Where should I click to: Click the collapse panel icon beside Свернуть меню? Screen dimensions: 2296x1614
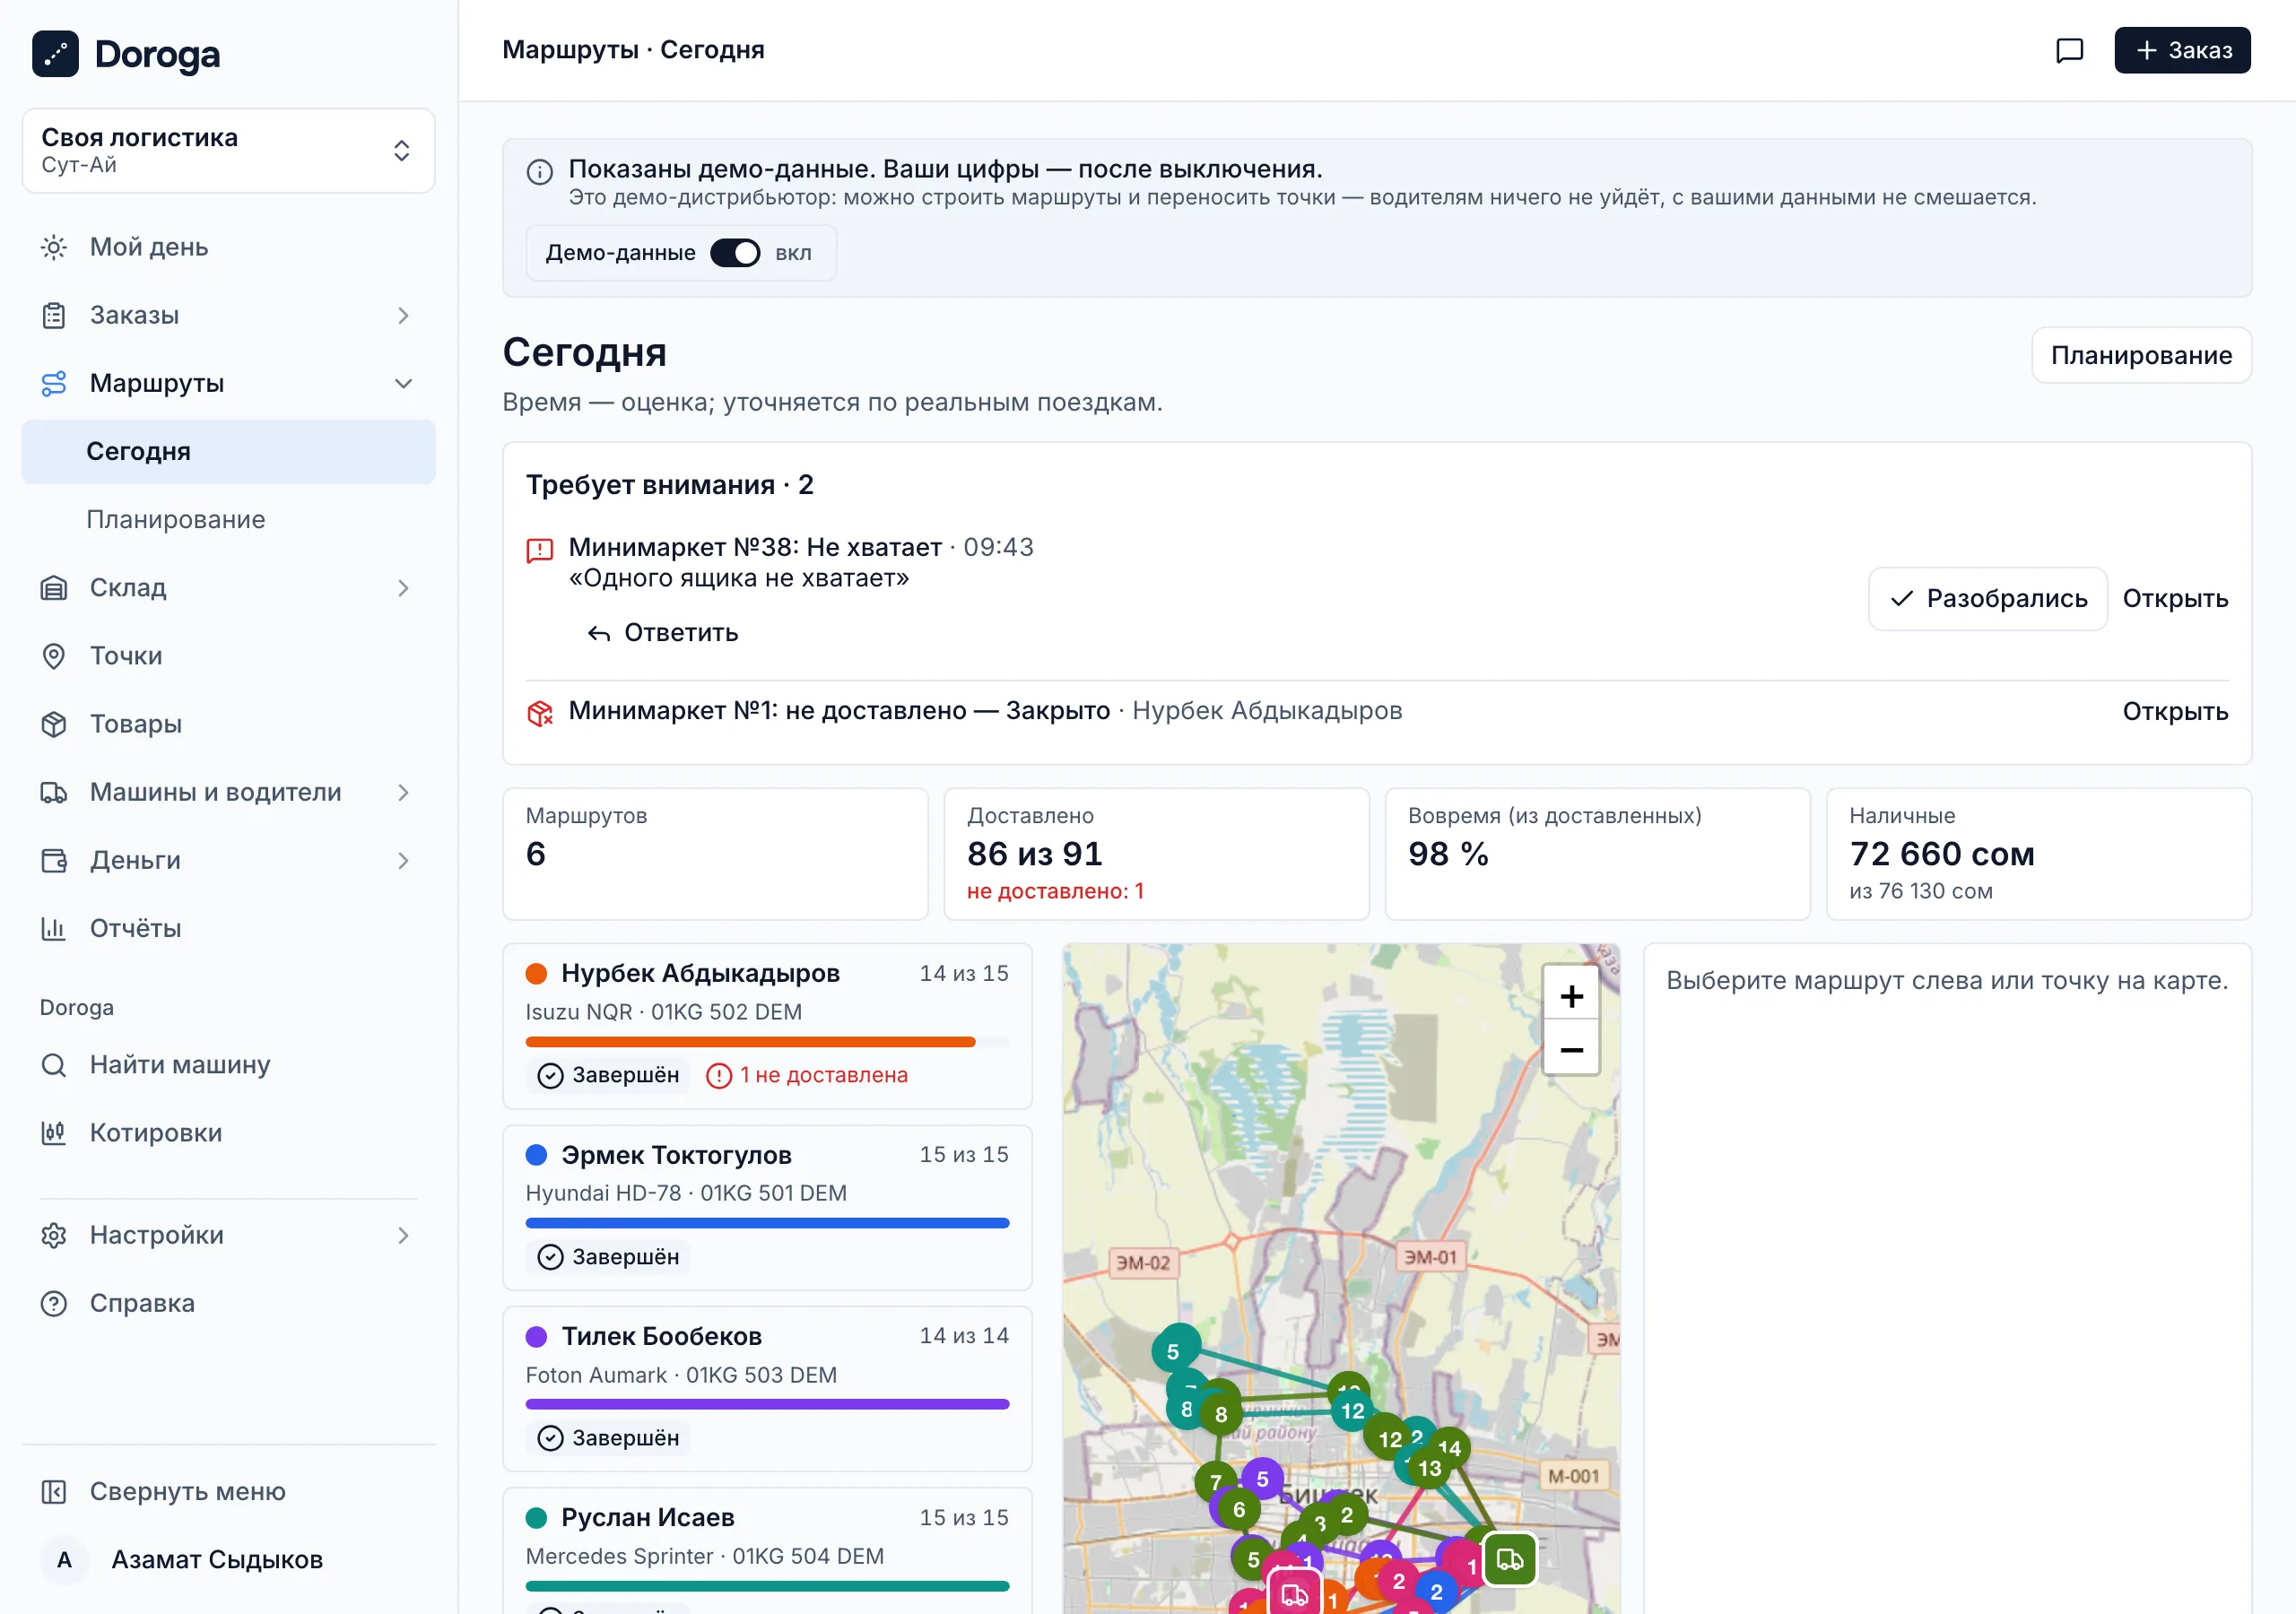point(54,1491)
